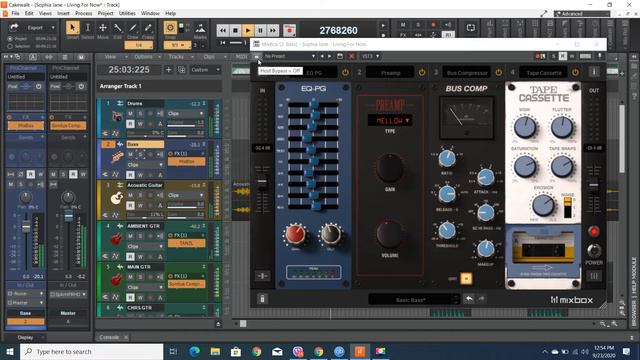Click the Tracks menu button in track view

pyautogui.click(x=178, y=56)
